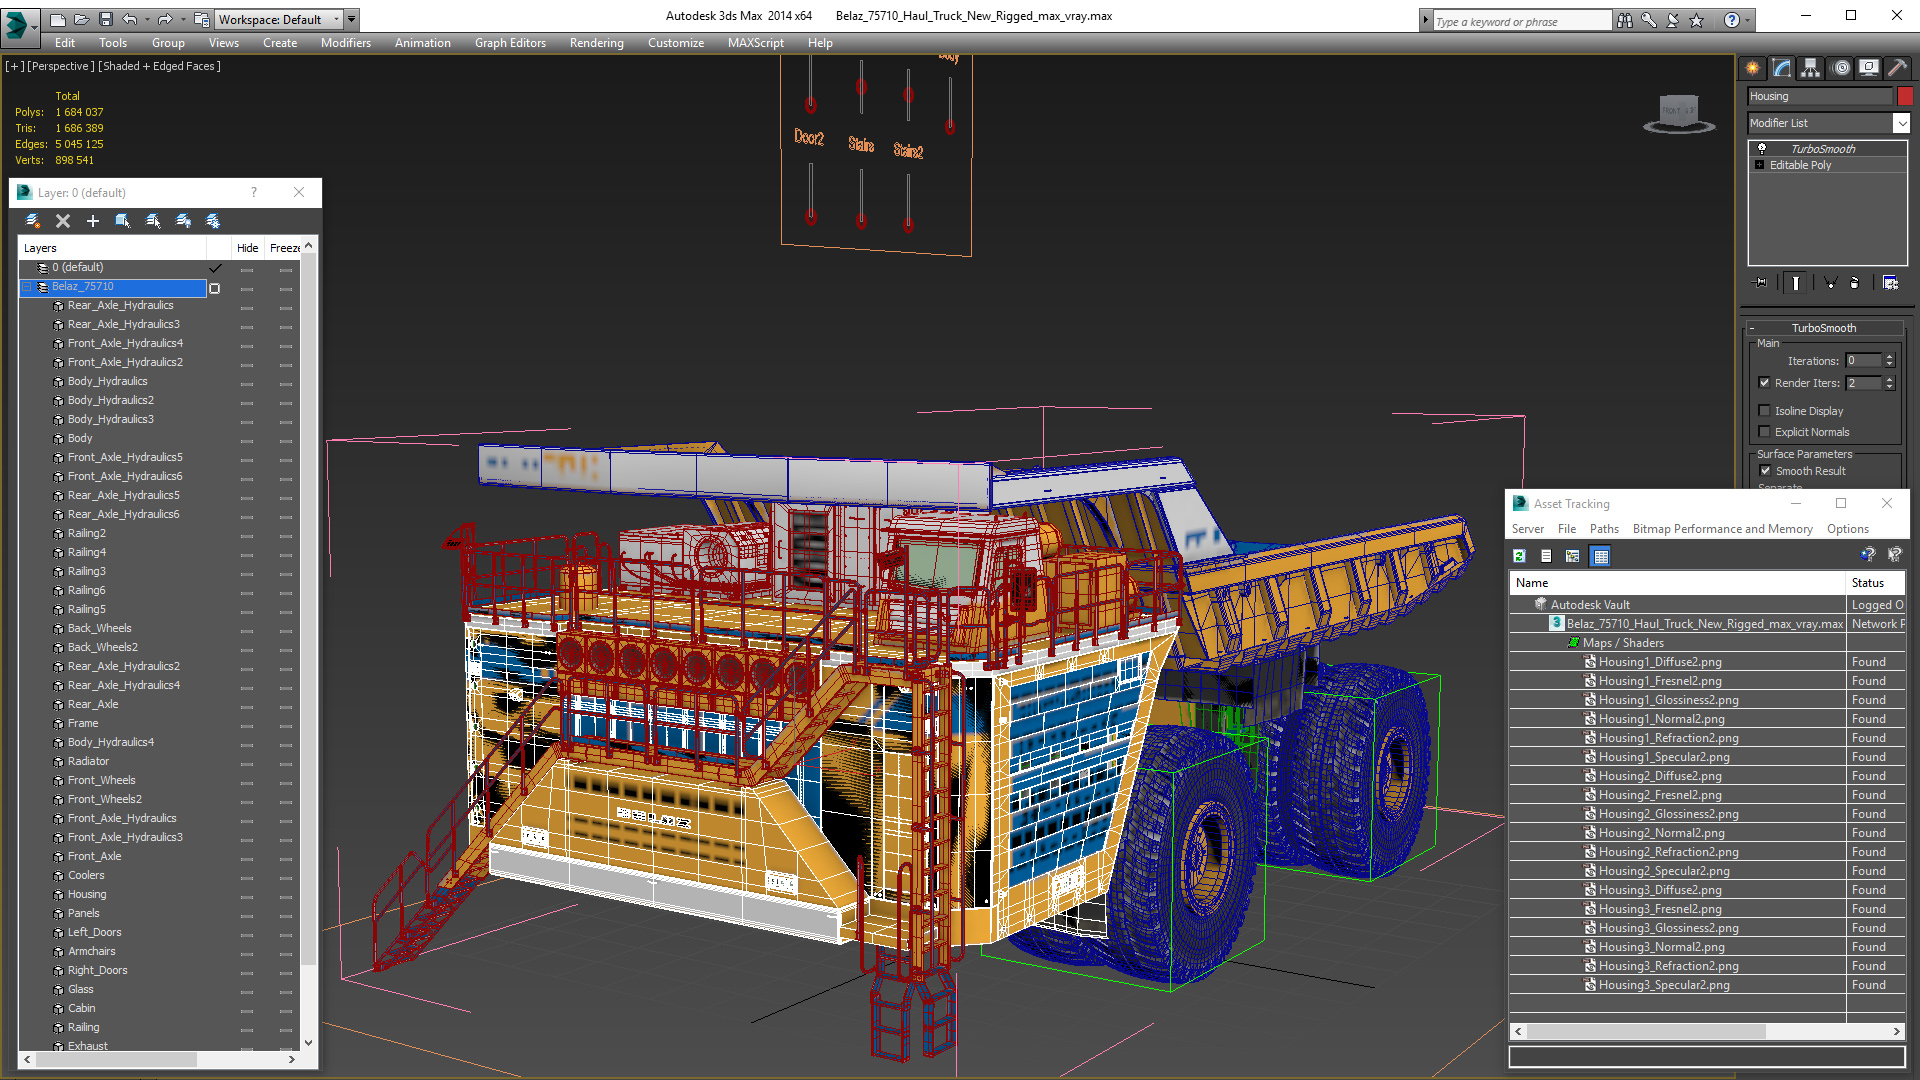Click the red object color swatch next to Housing

1905,96
